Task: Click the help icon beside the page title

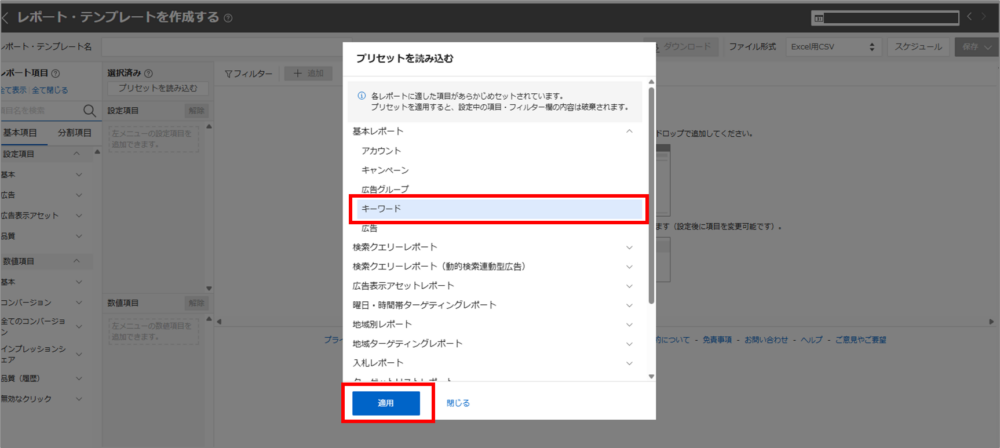Action: pos(229,18)
